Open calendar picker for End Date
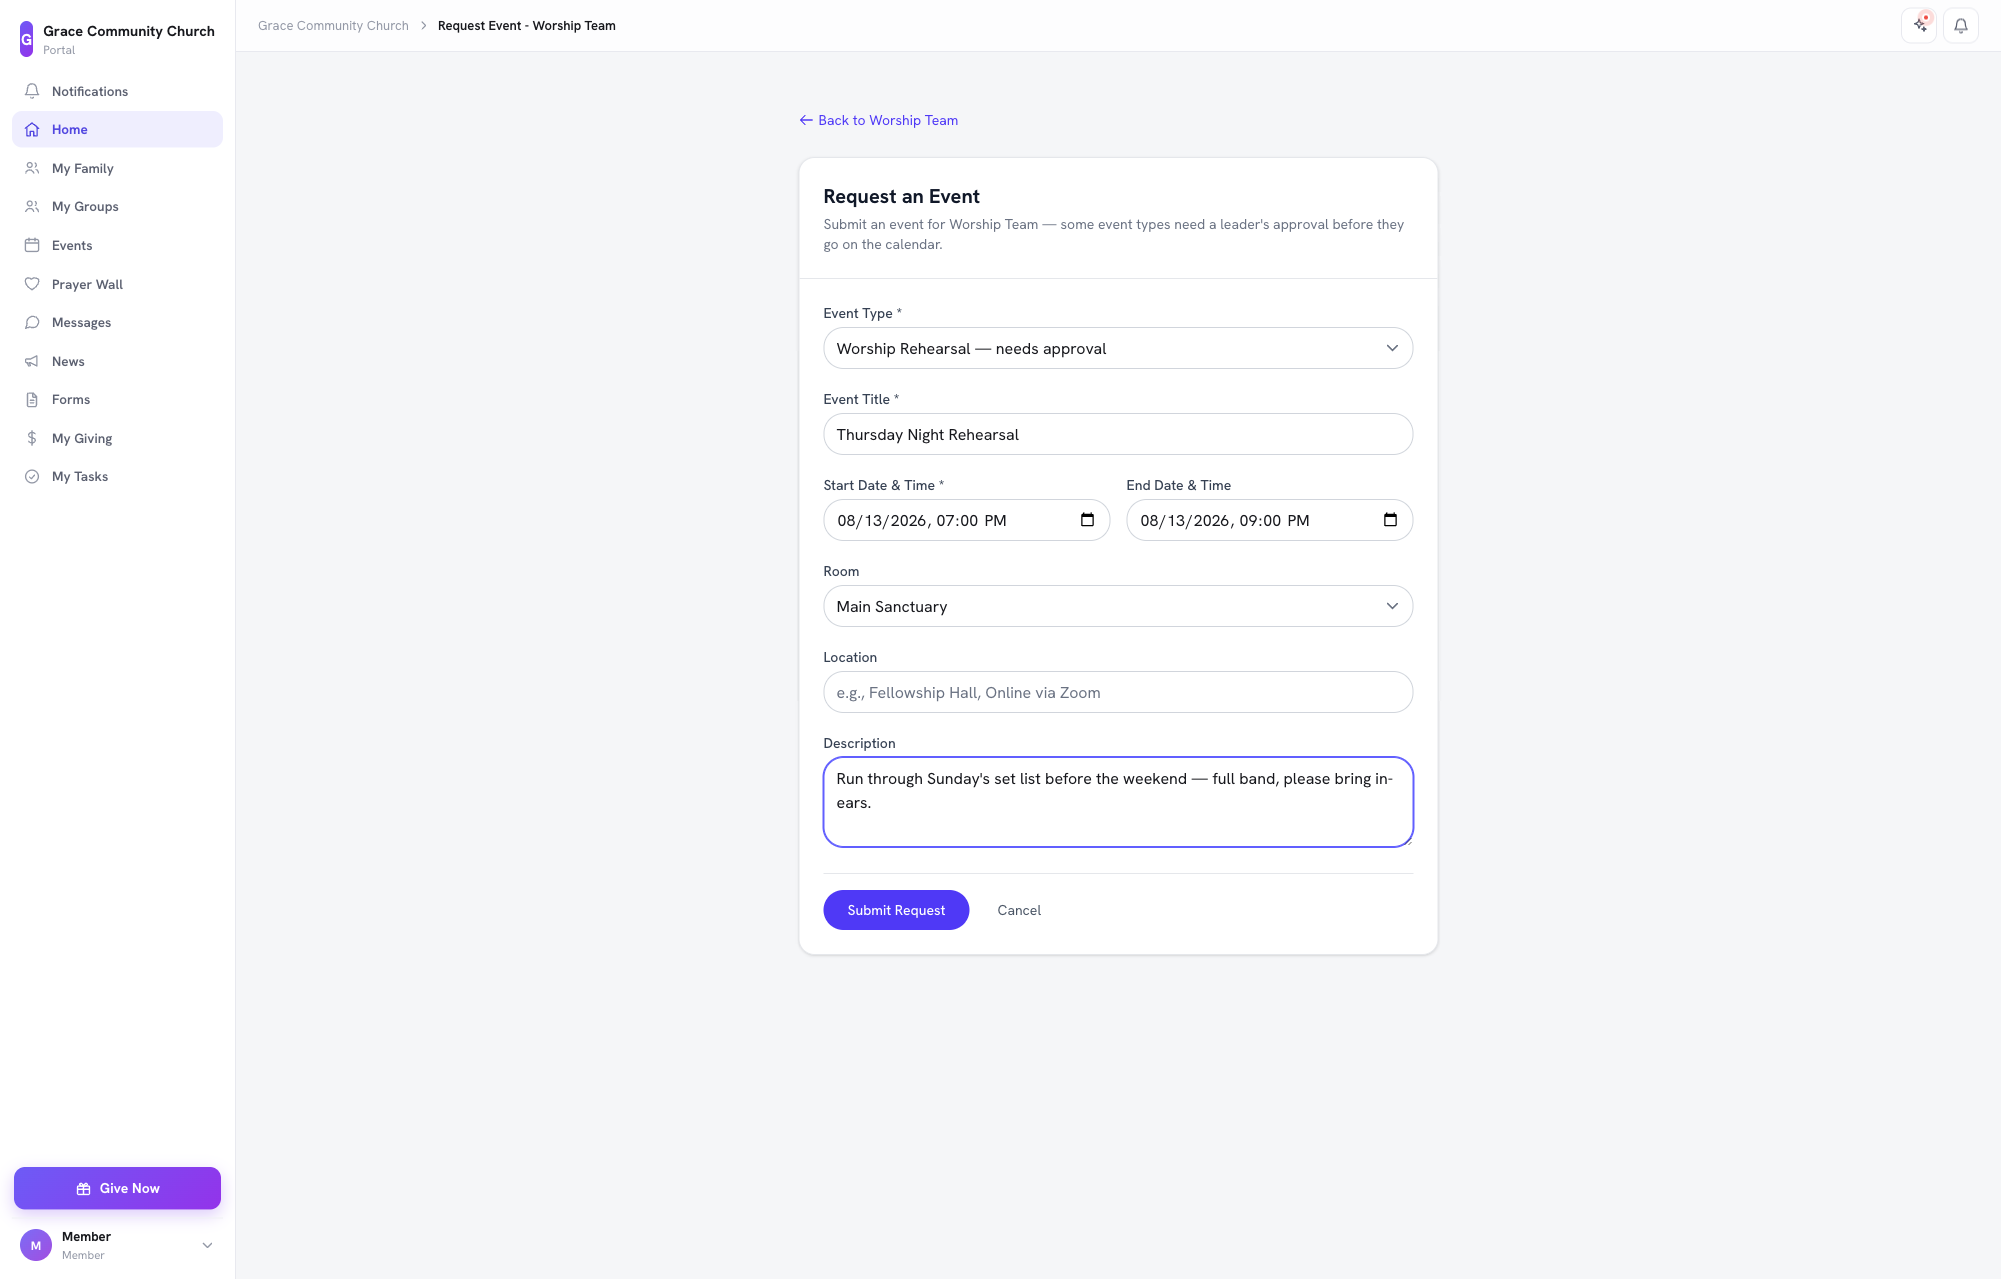 pos(1390,520)
